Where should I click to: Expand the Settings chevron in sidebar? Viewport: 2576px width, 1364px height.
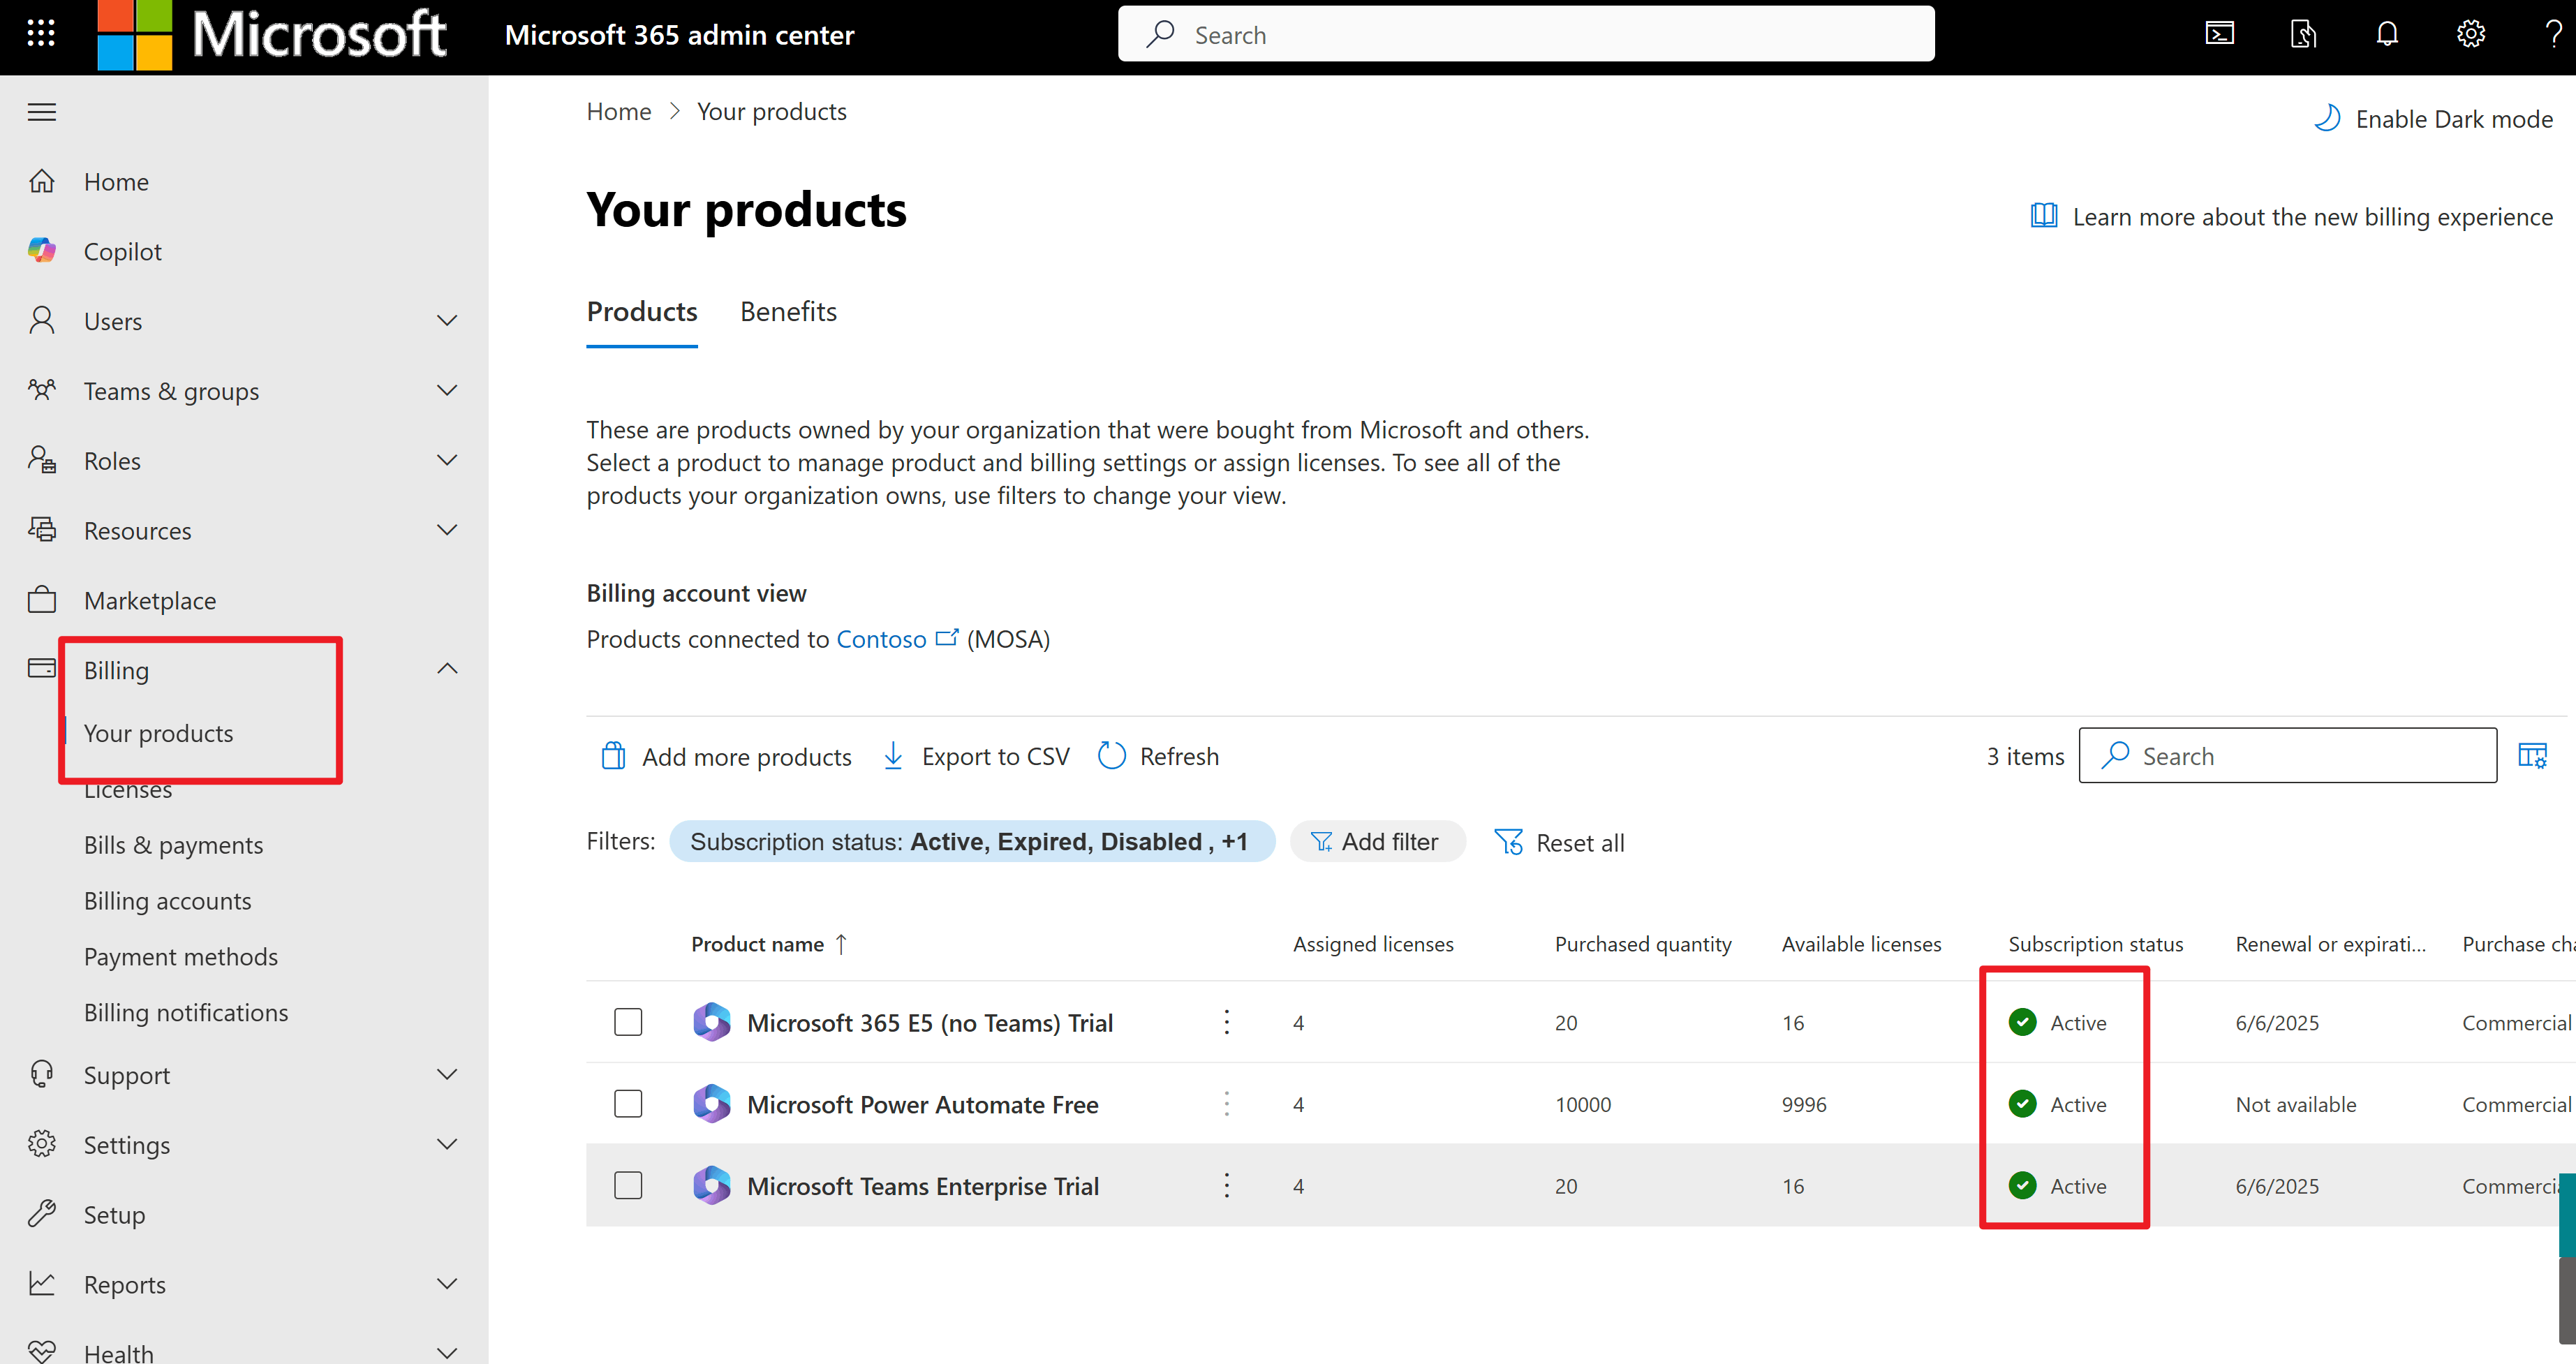447,1145
